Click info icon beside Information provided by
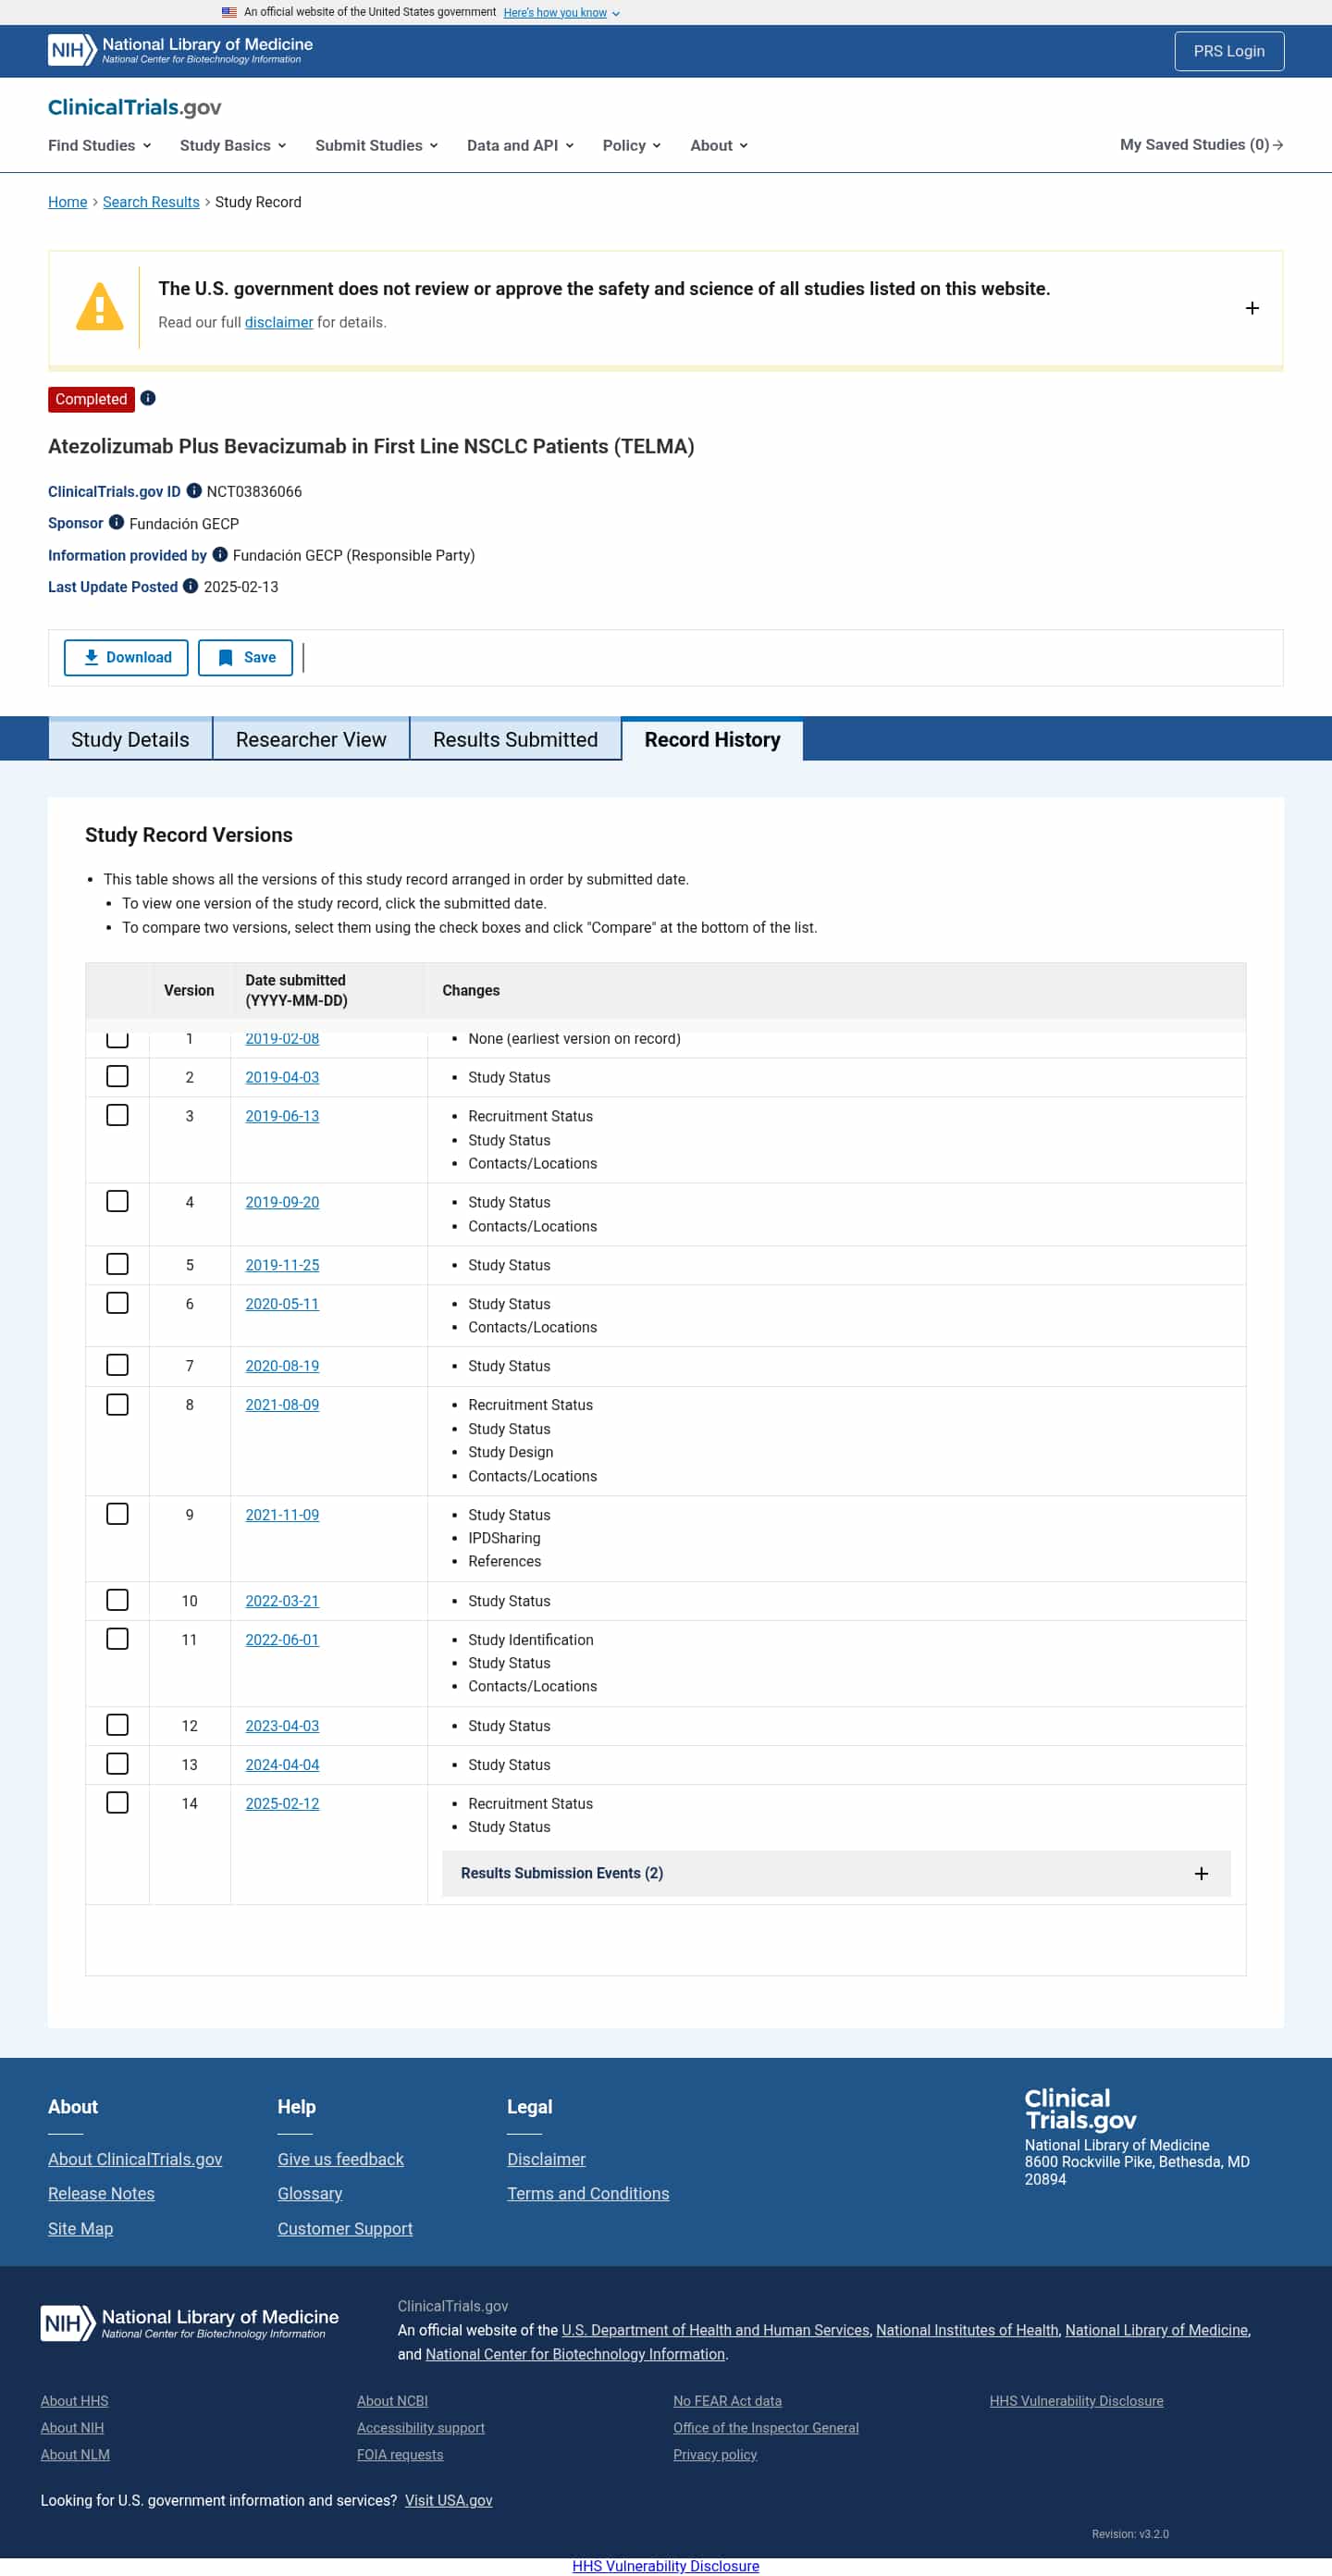Viewport: 1332px width, 2576px height. coord(220,554)
